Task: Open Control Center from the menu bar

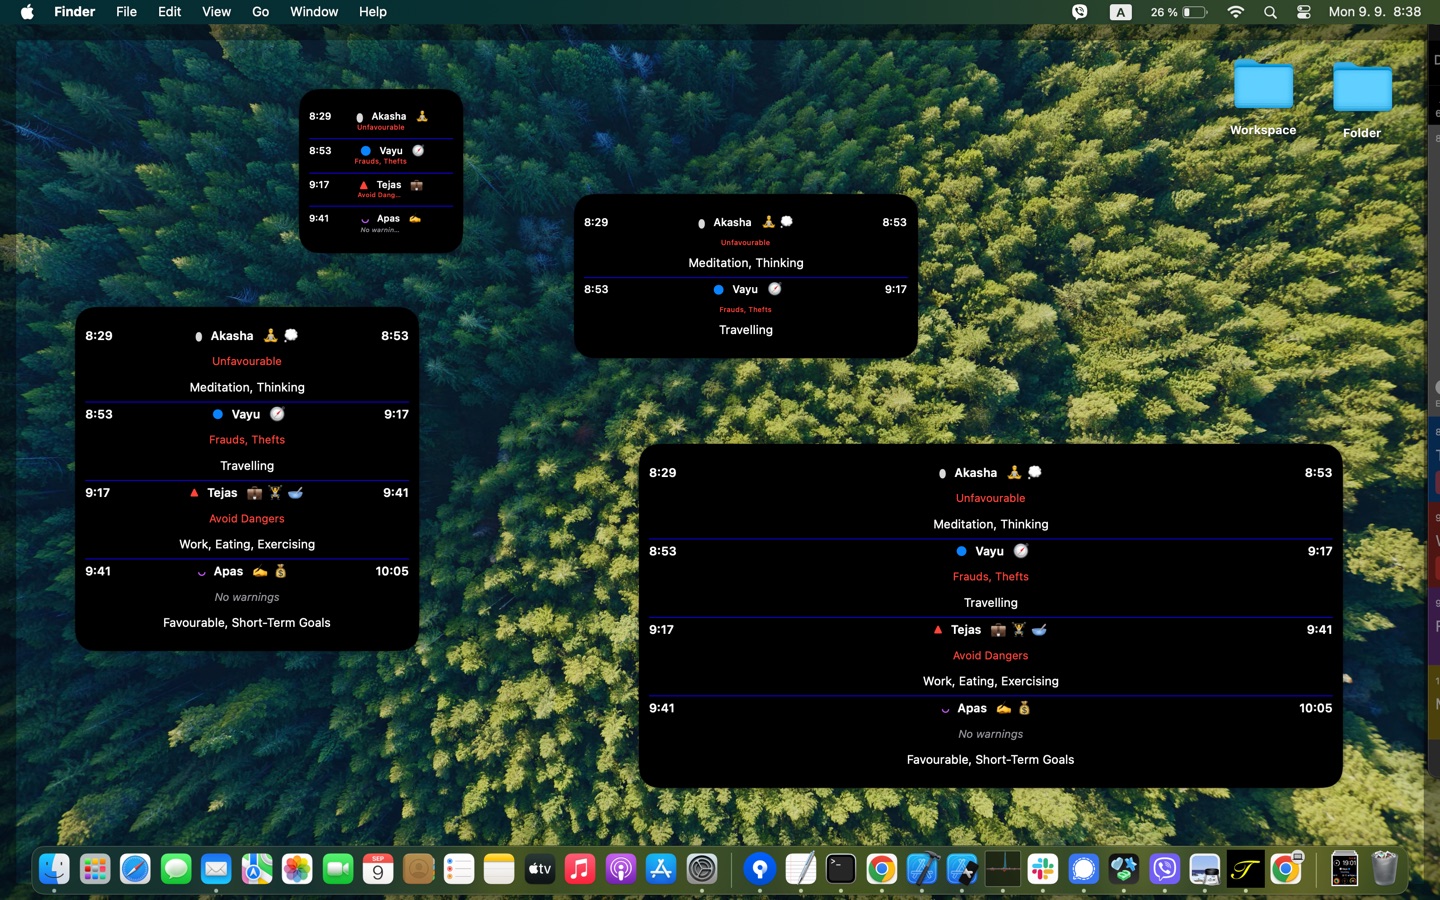Action: tap(1304, 12)
